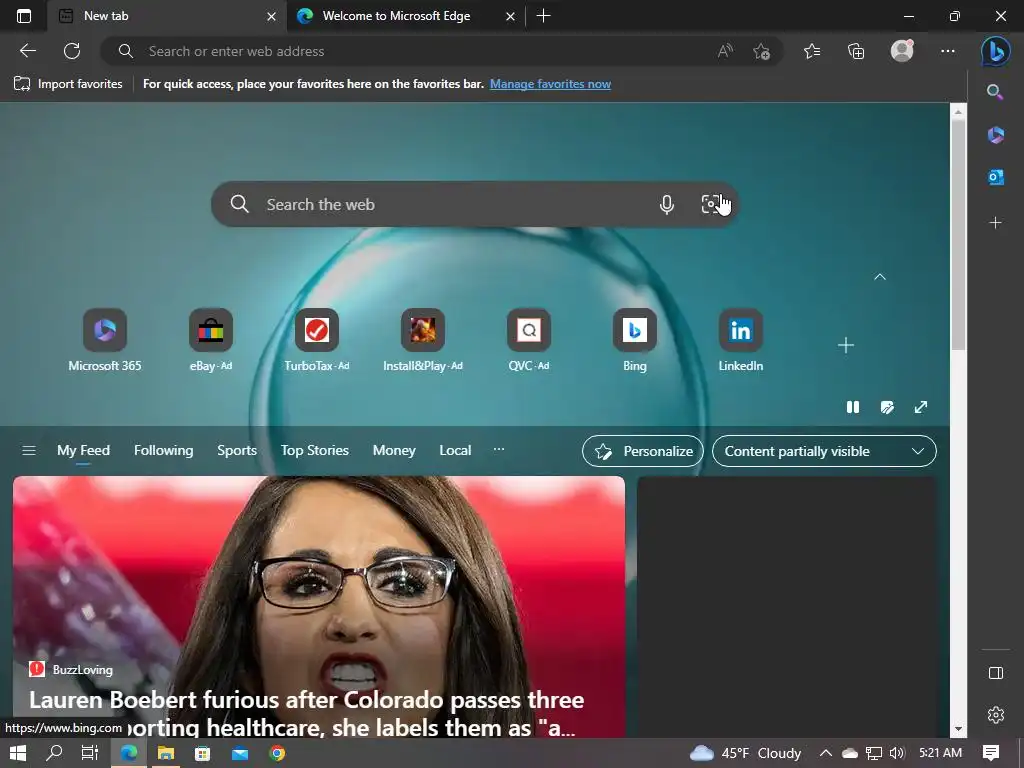The width and height of the screenshot is (1024, 768).
Task: Open the volume control in tray
Action: (897, 753)
